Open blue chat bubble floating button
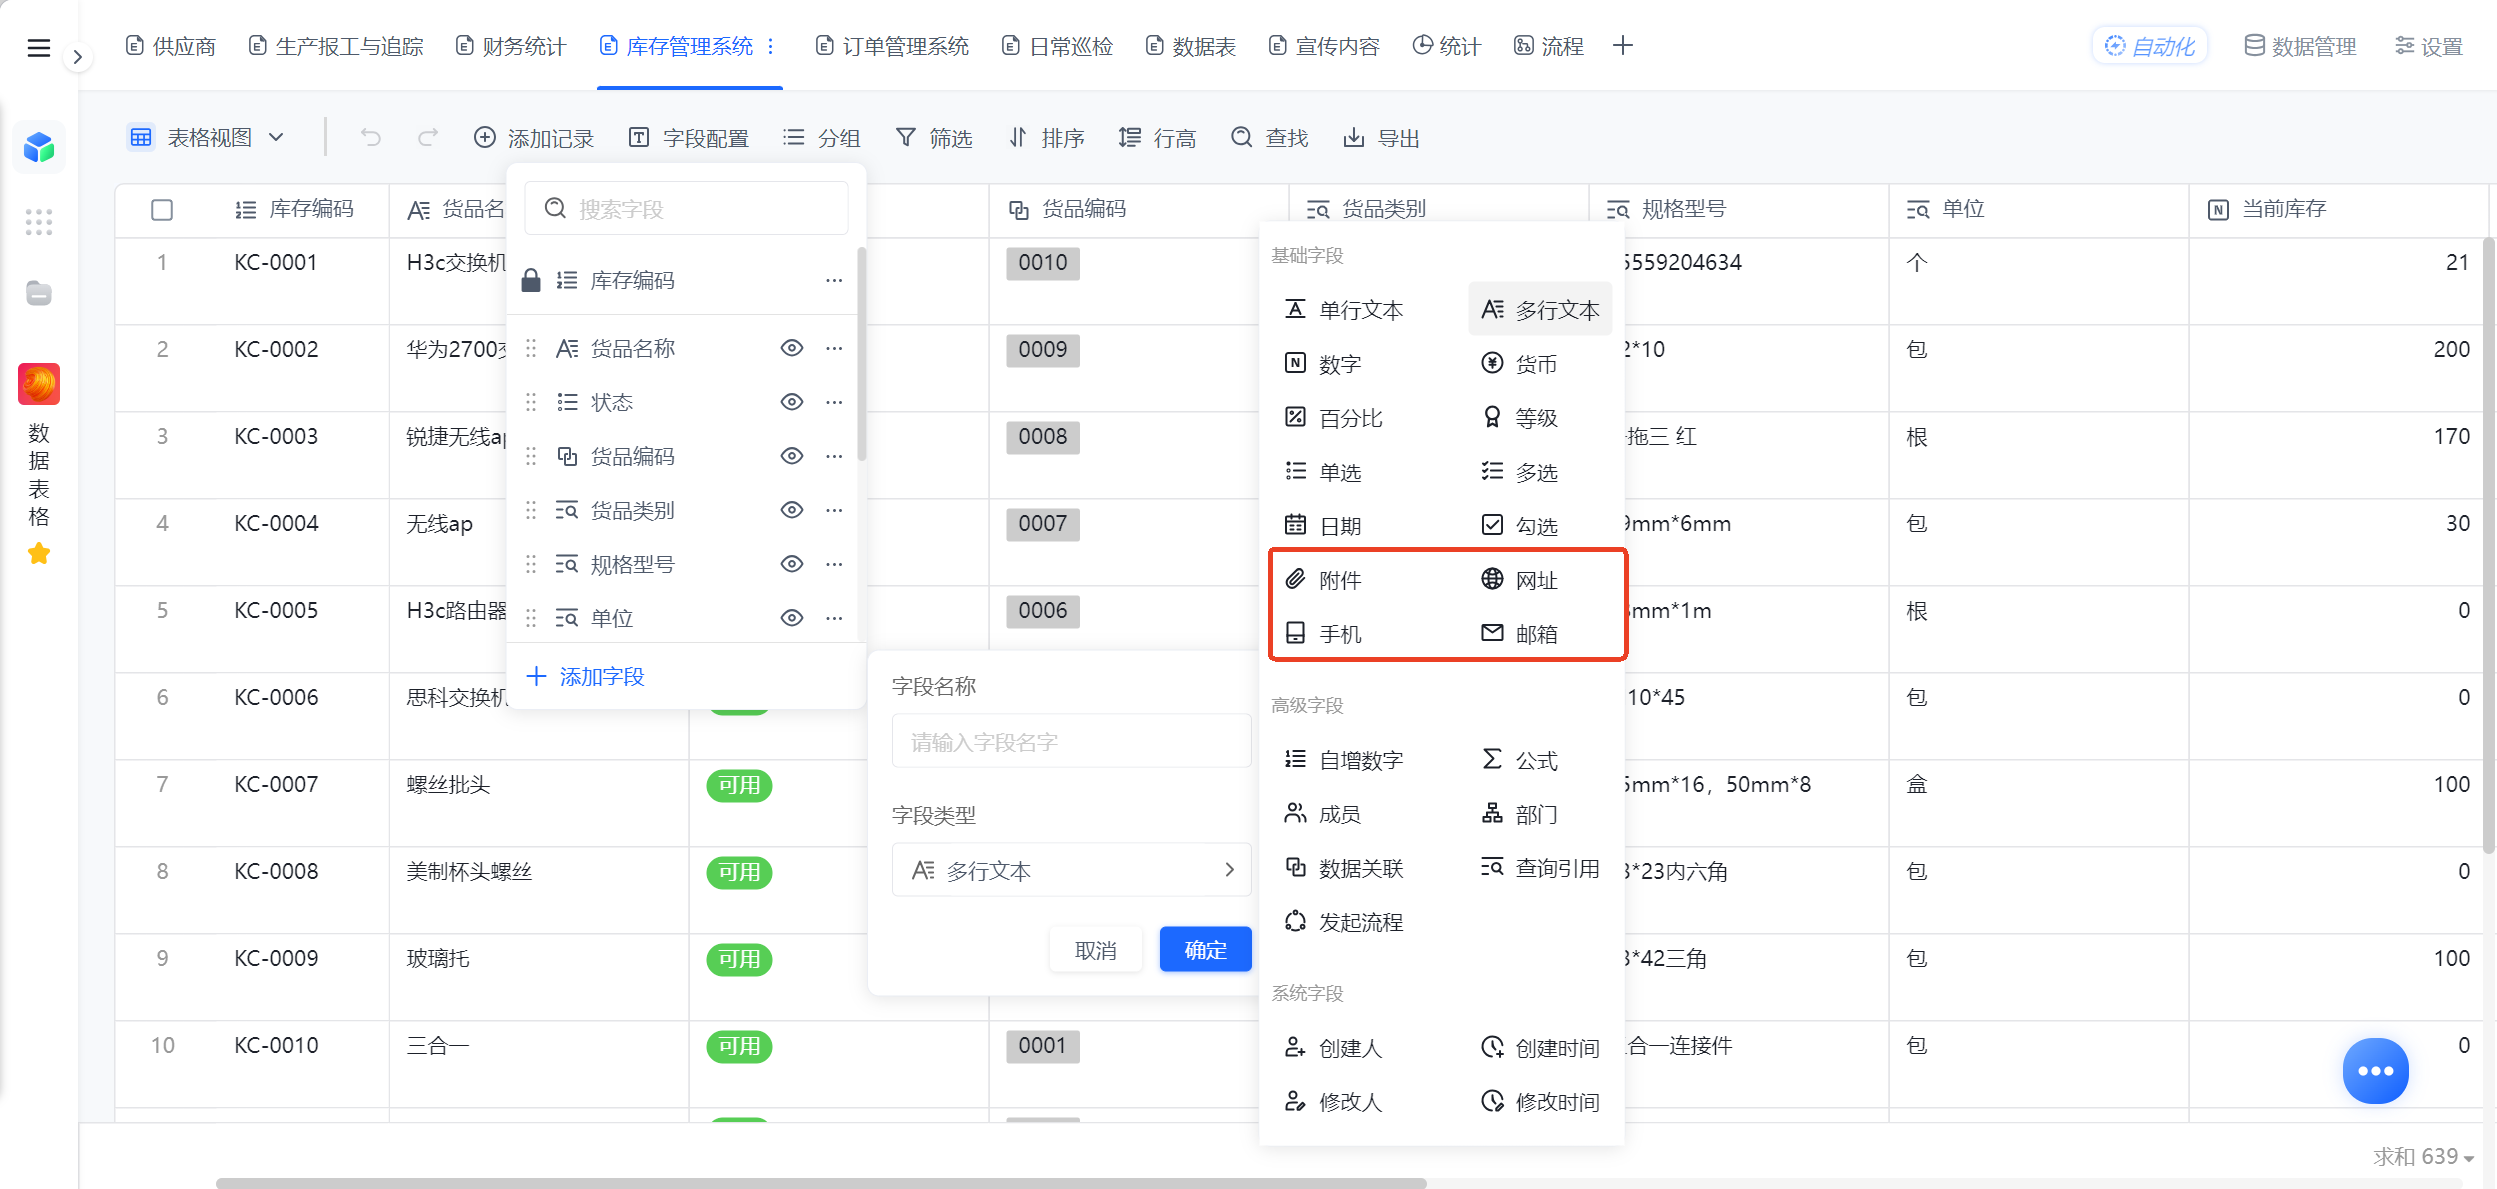The image size is (2497, 1189). click(x=2375, y=1071)
